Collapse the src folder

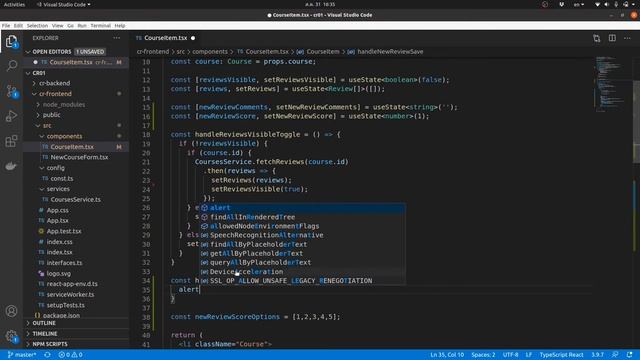76,126
